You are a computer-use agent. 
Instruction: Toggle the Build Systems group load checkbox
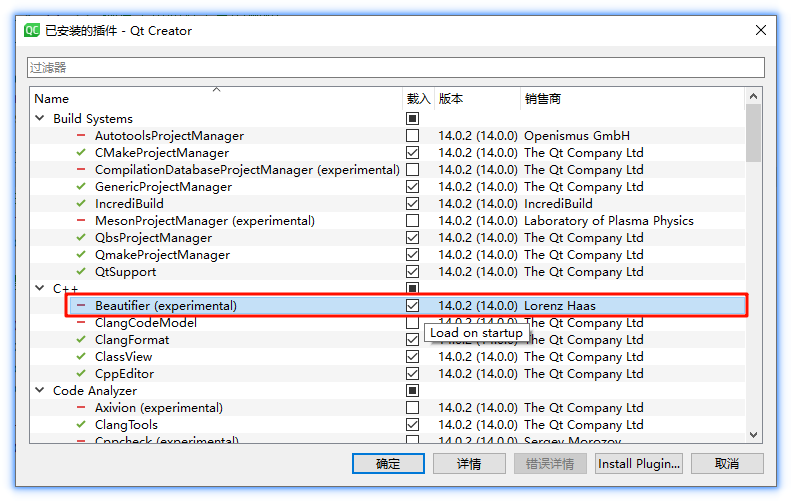[413, 119]
